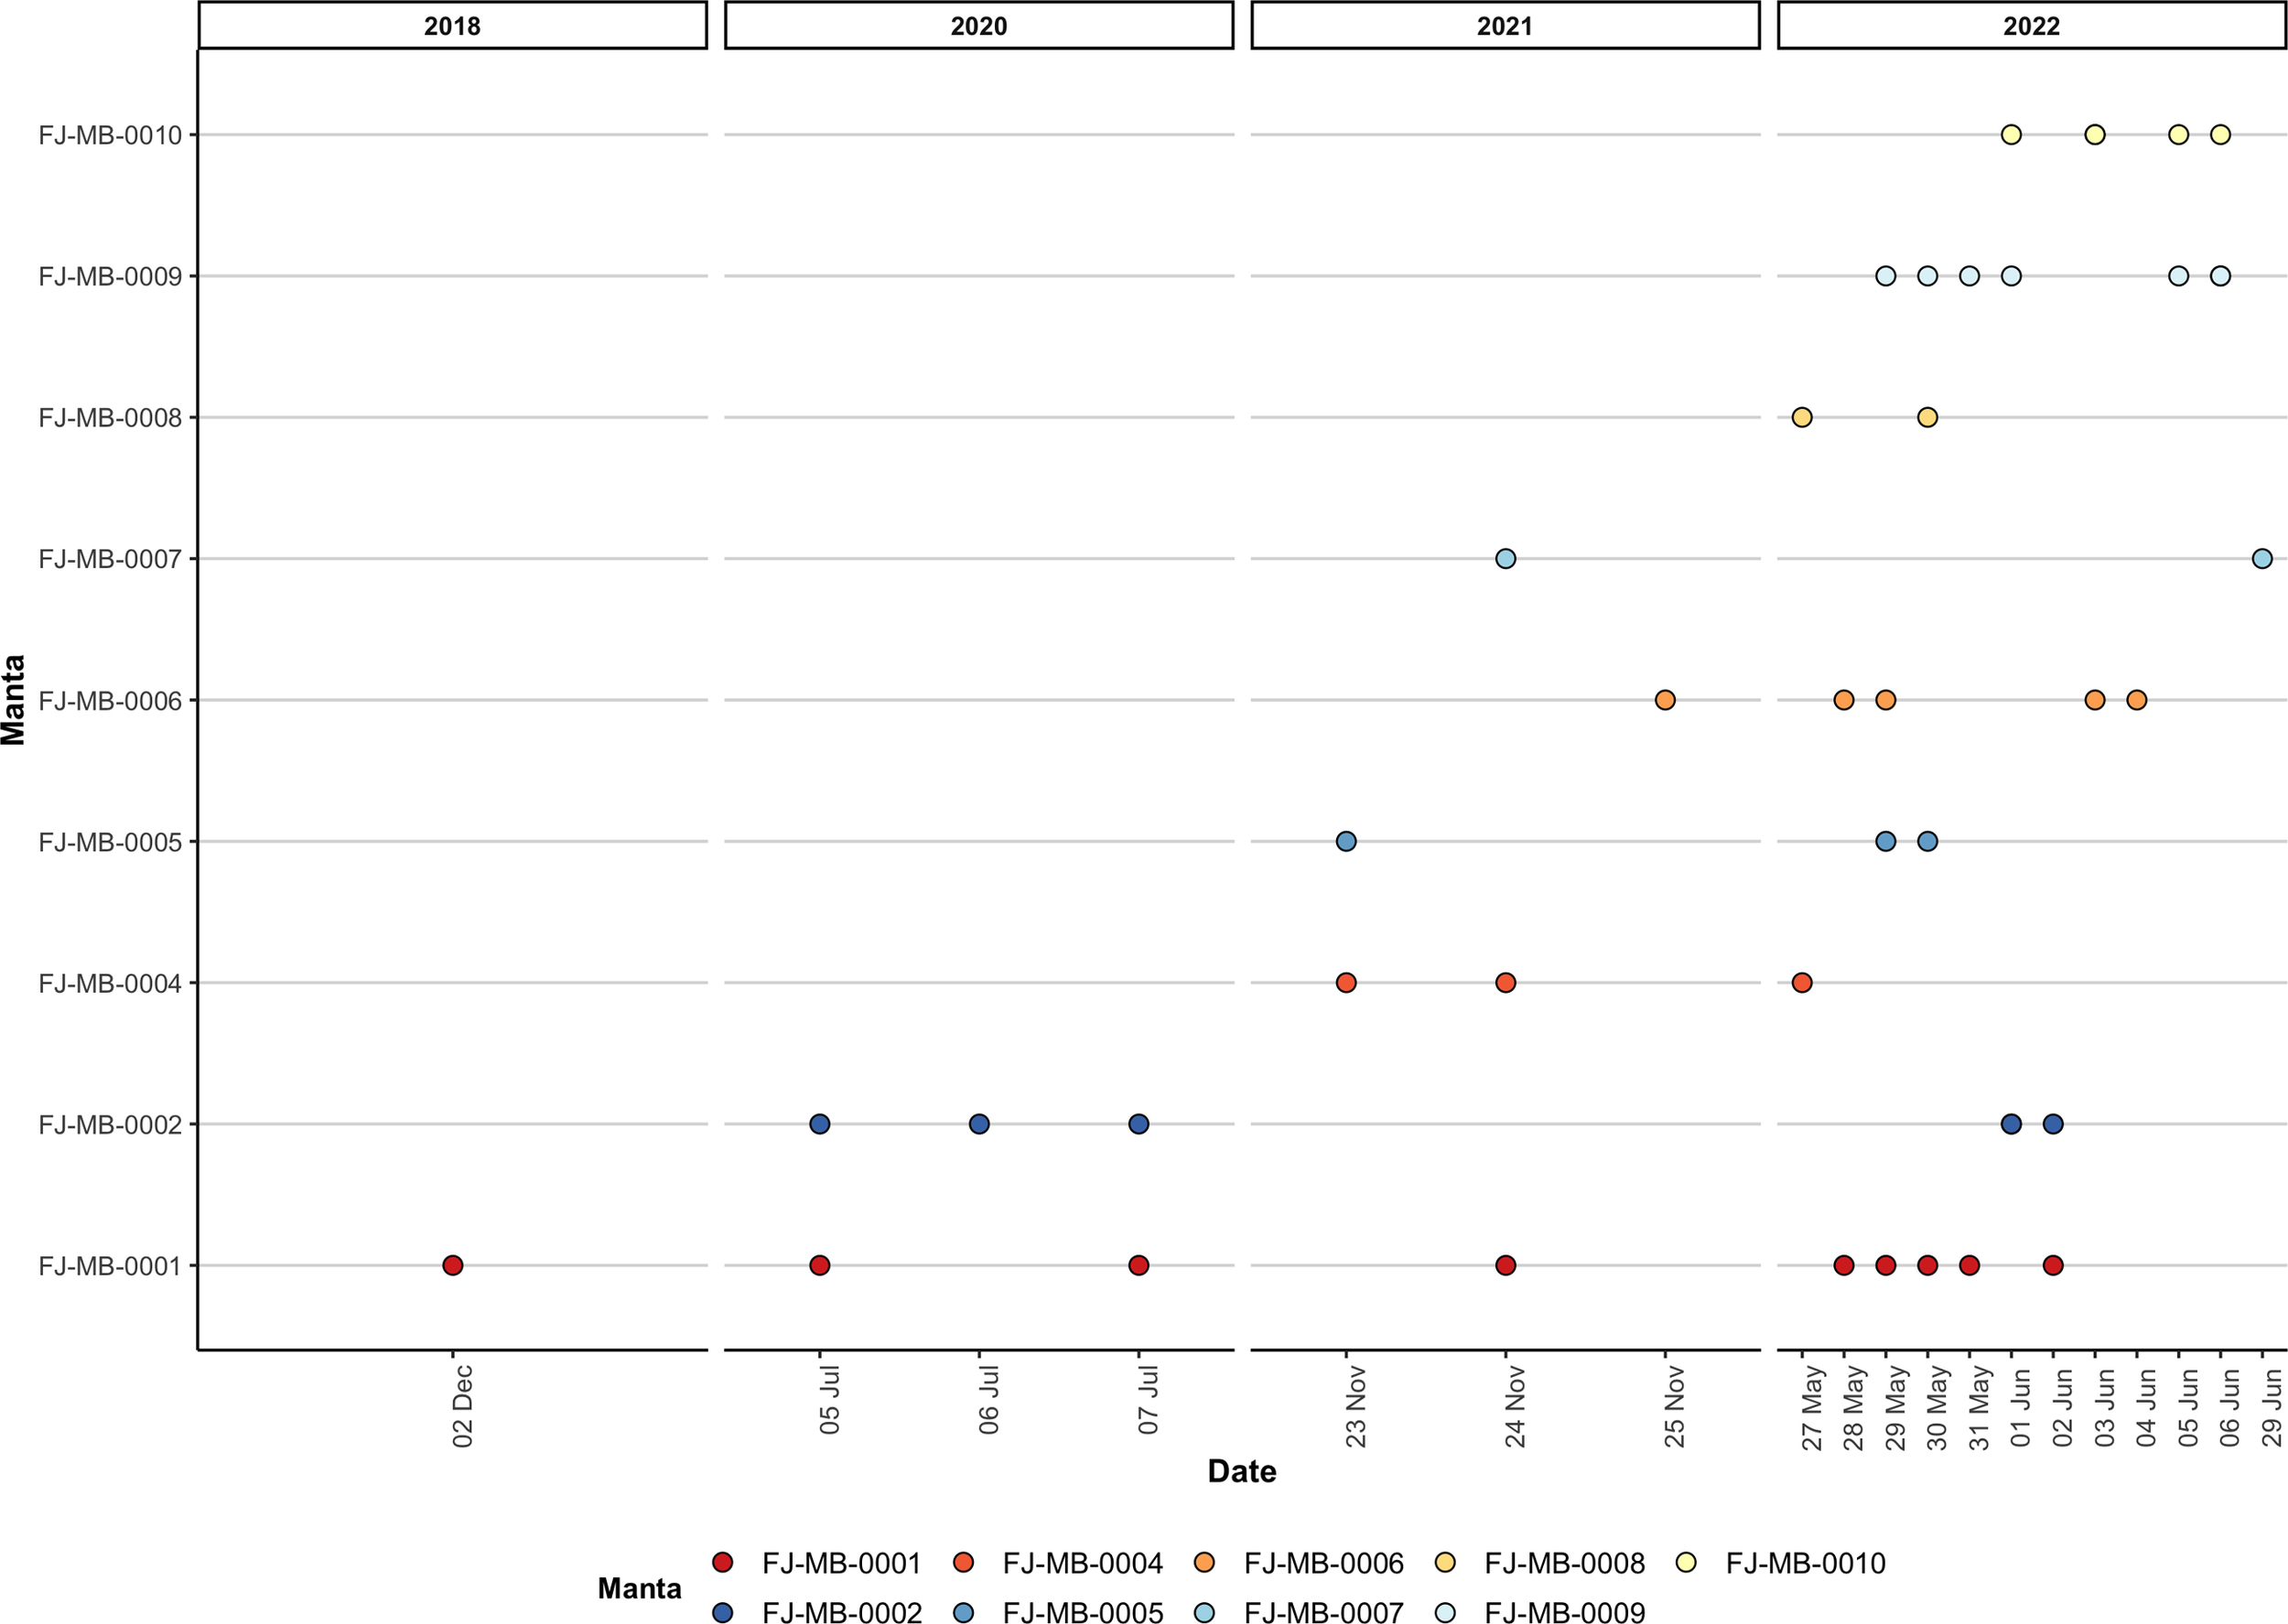Click the FJ-MB-0009 point on 31 May

(1969, 275)
